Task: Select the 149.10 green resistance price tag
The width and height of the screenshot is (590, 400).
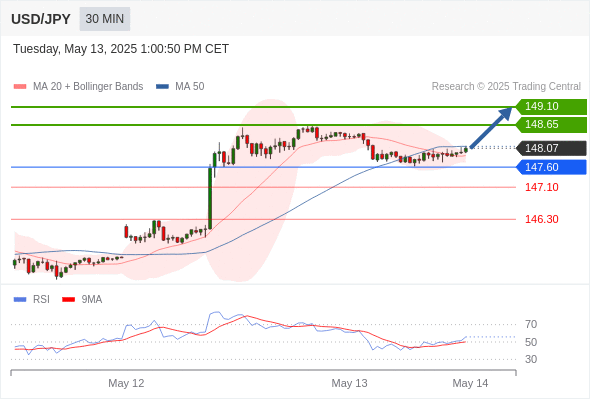Action: tap(551, 106)
